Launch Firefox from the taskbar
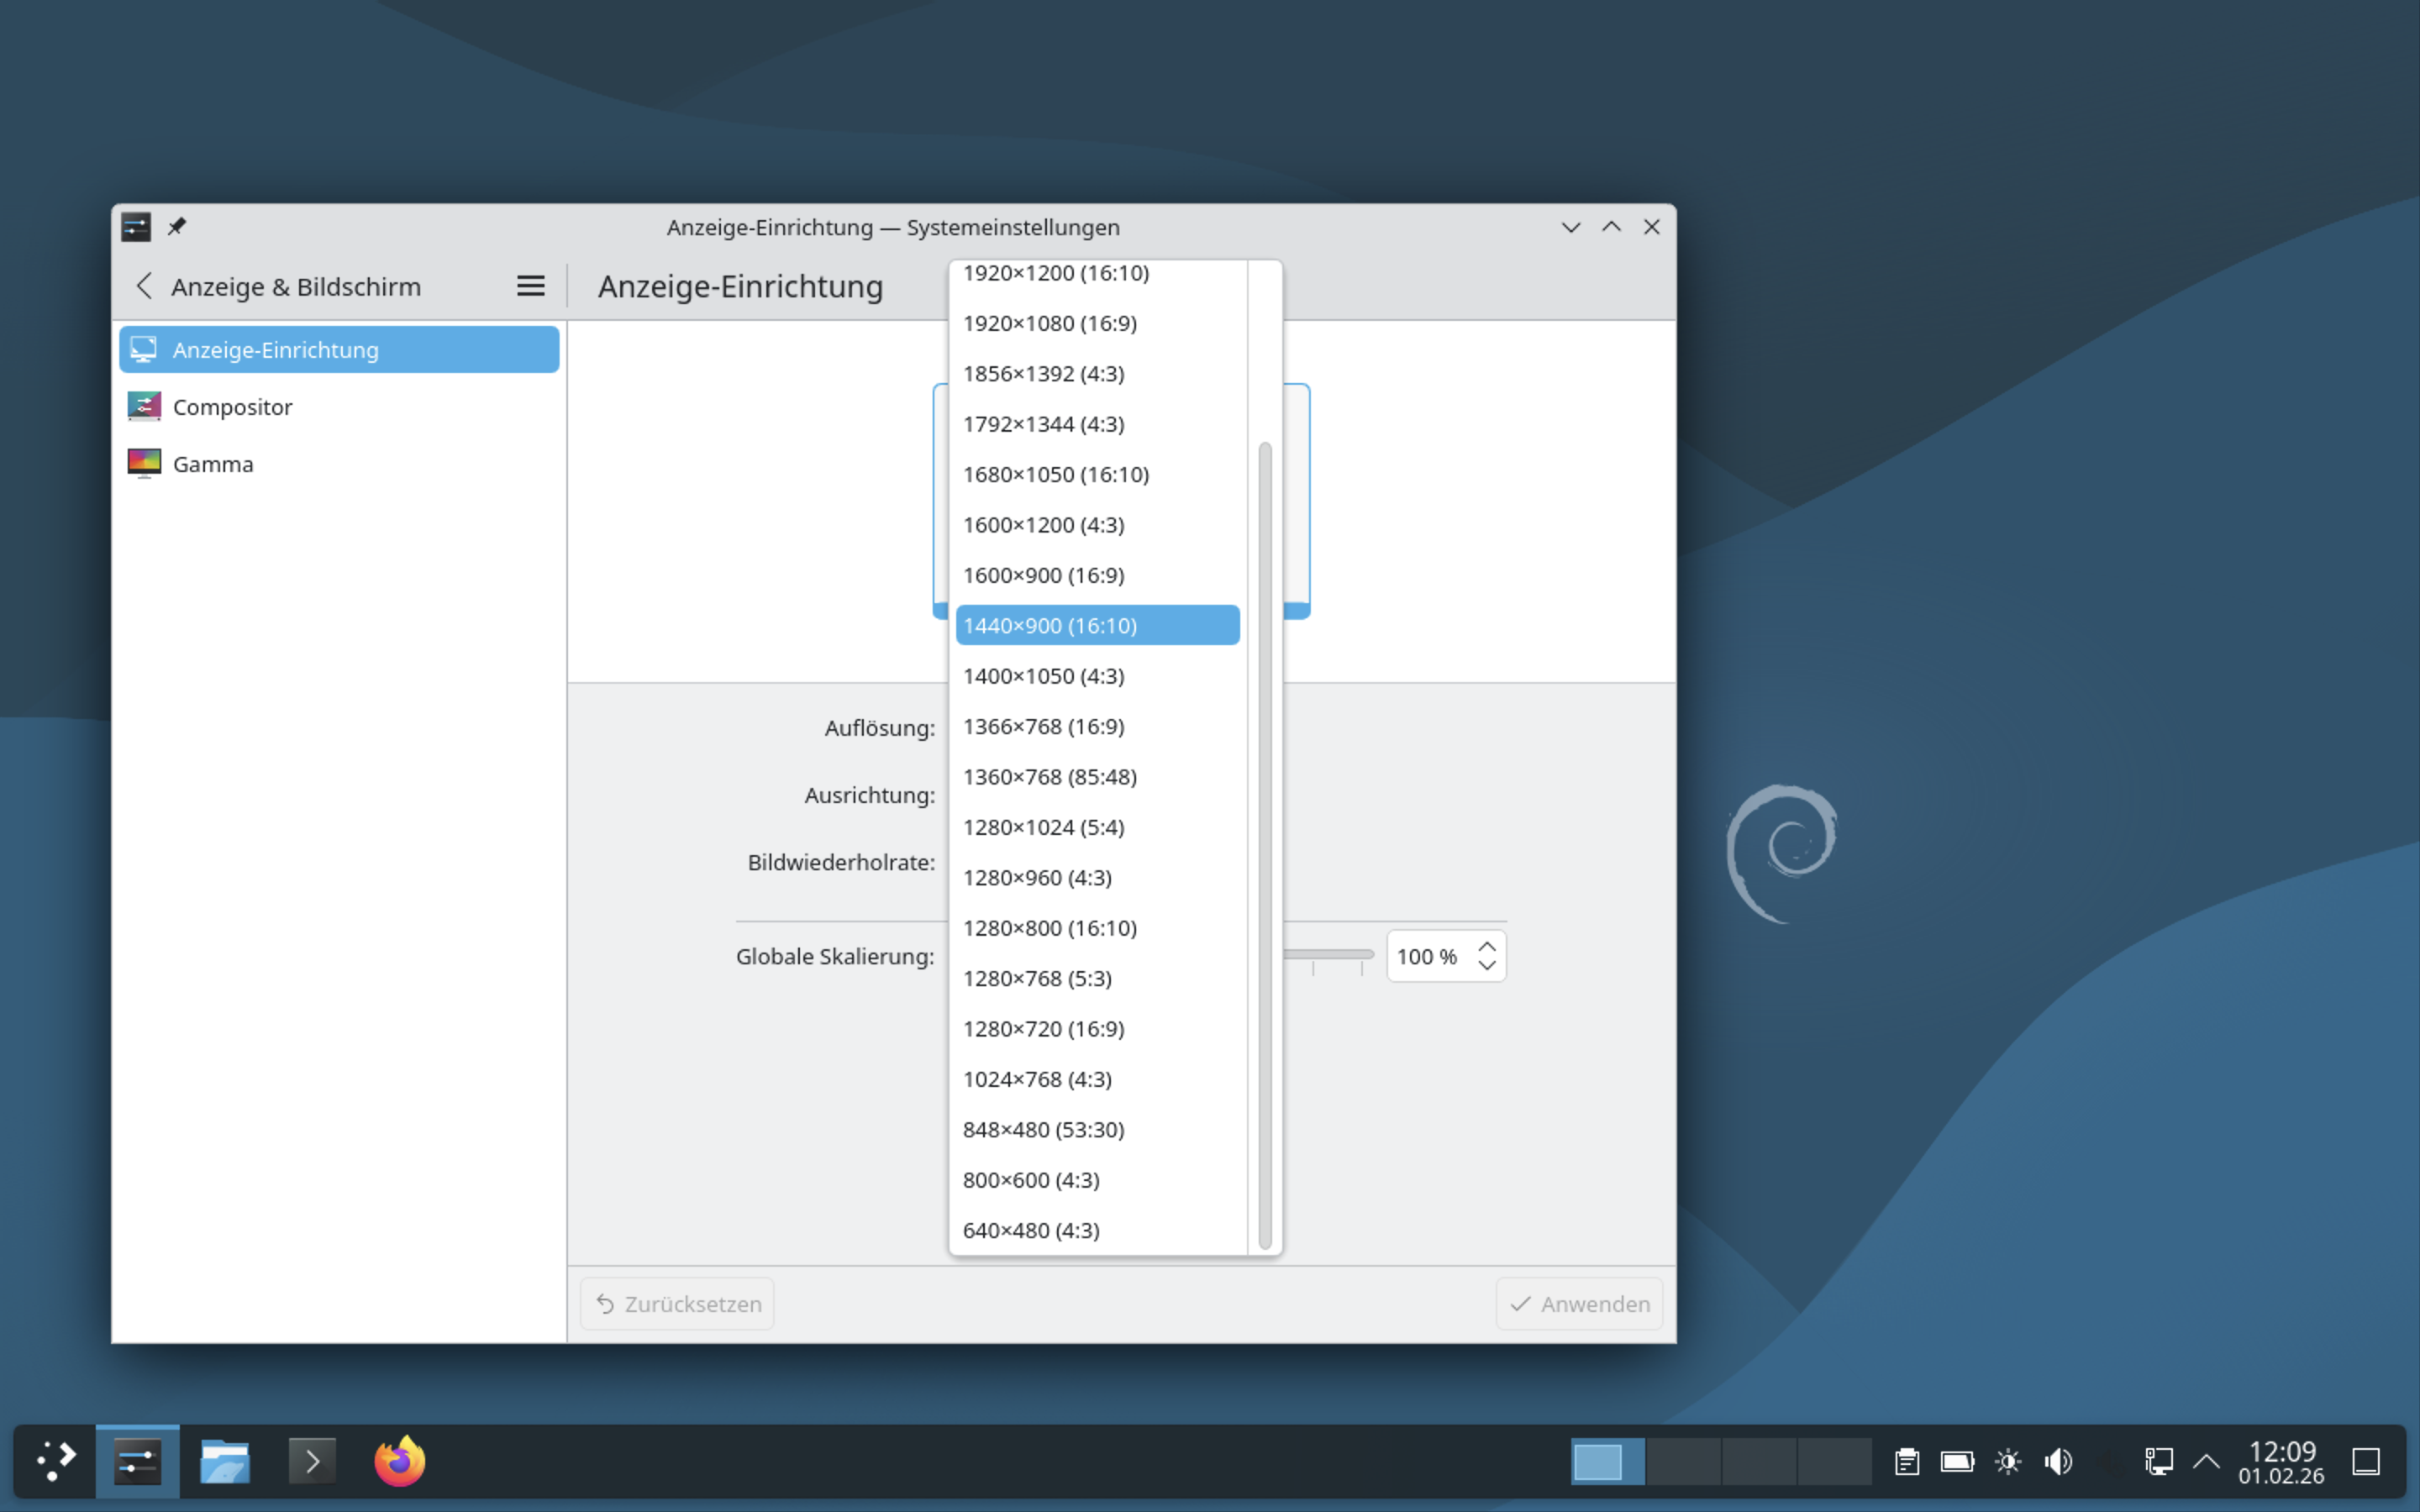Viewport: 2420px width, 1512px height. coord(399,1461)
